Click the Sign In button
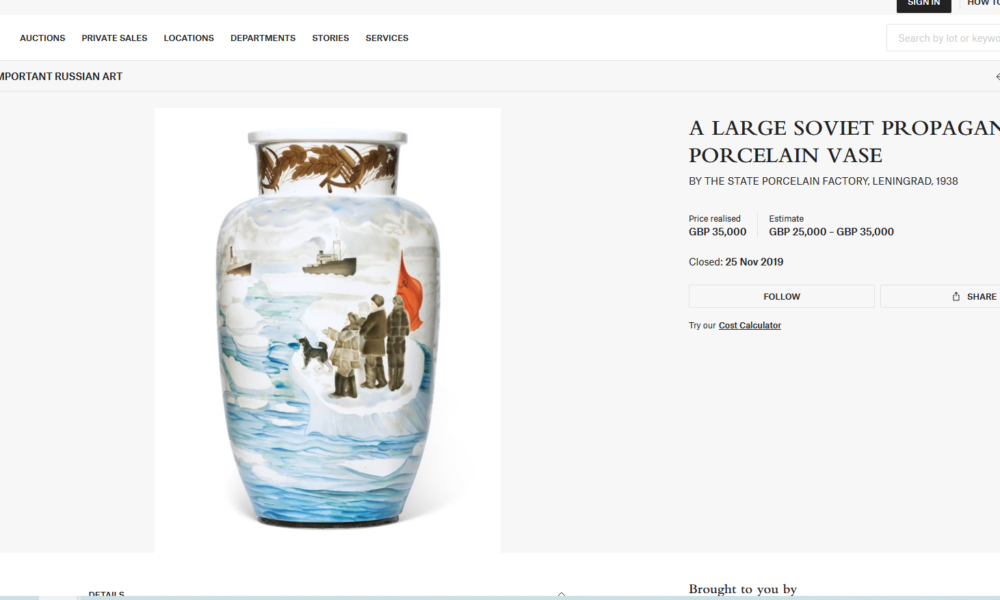Screen dimensions: 1000x600 [x=923, y=5]
